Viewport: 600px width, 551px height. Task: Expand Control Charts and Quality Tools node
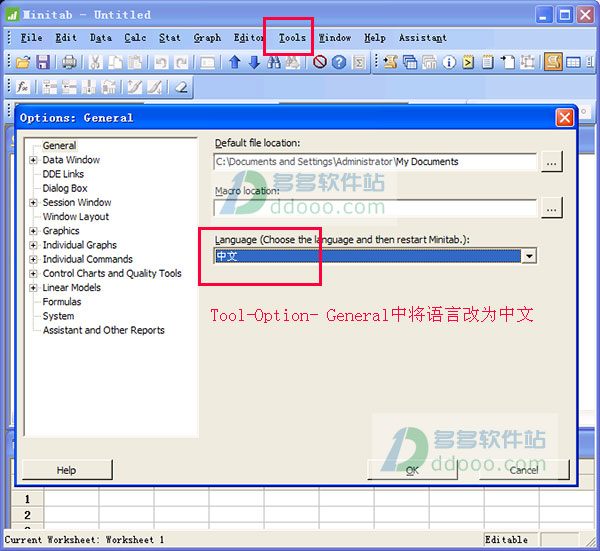pos(33,274)
